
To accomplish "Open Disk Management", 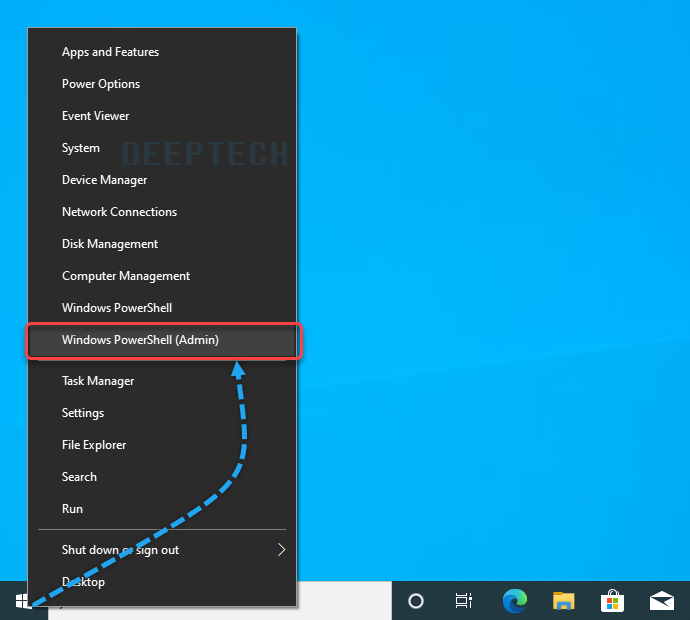I will [x=162, y=244].
